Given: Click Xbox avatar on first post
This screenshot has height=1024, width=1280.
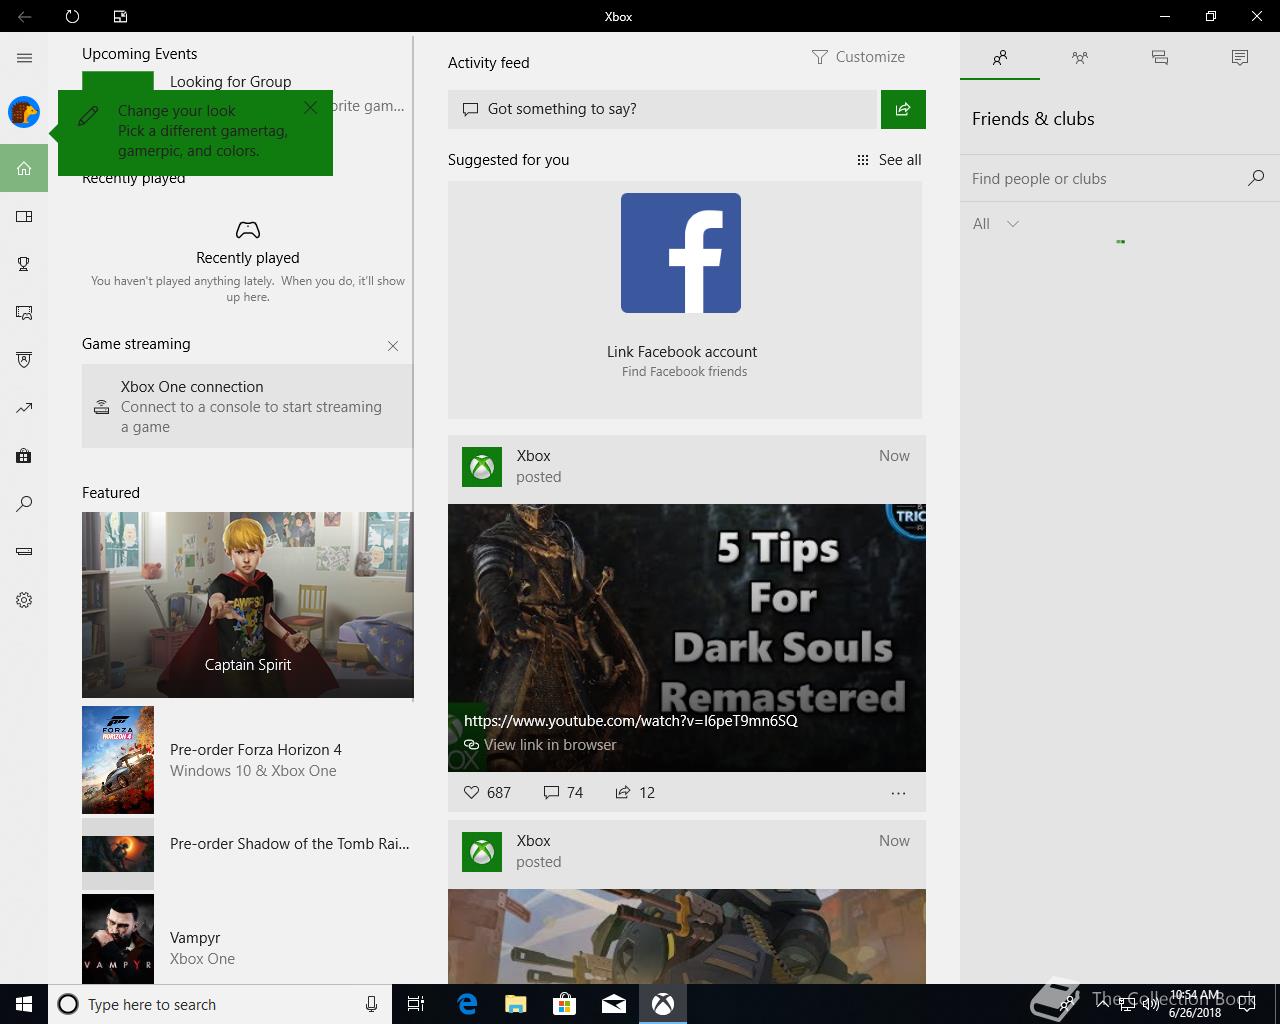Looking at the screenshot, I should coord(482,467).
